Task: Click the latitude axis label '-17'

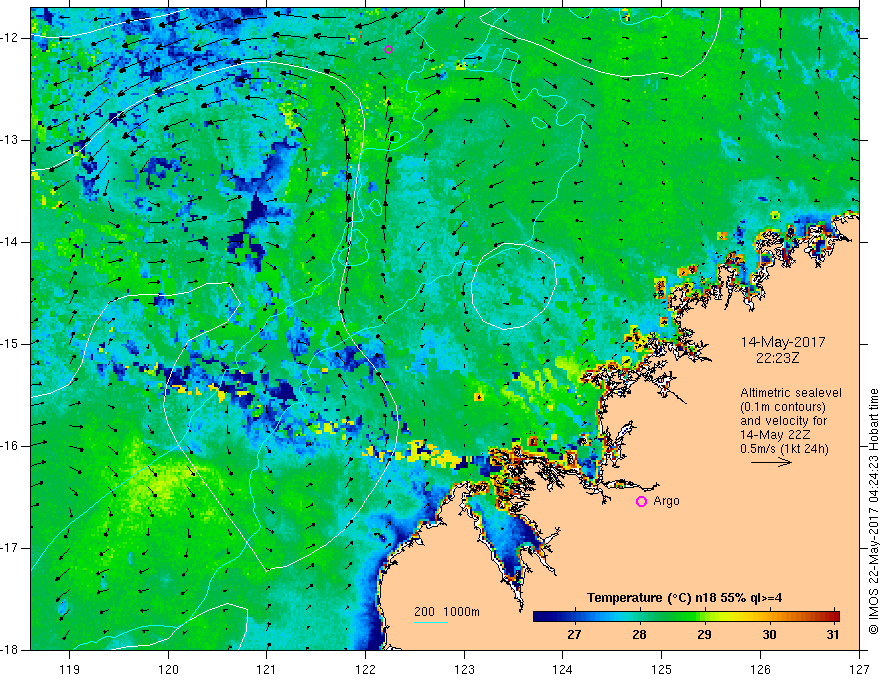Action: [9, 548]
